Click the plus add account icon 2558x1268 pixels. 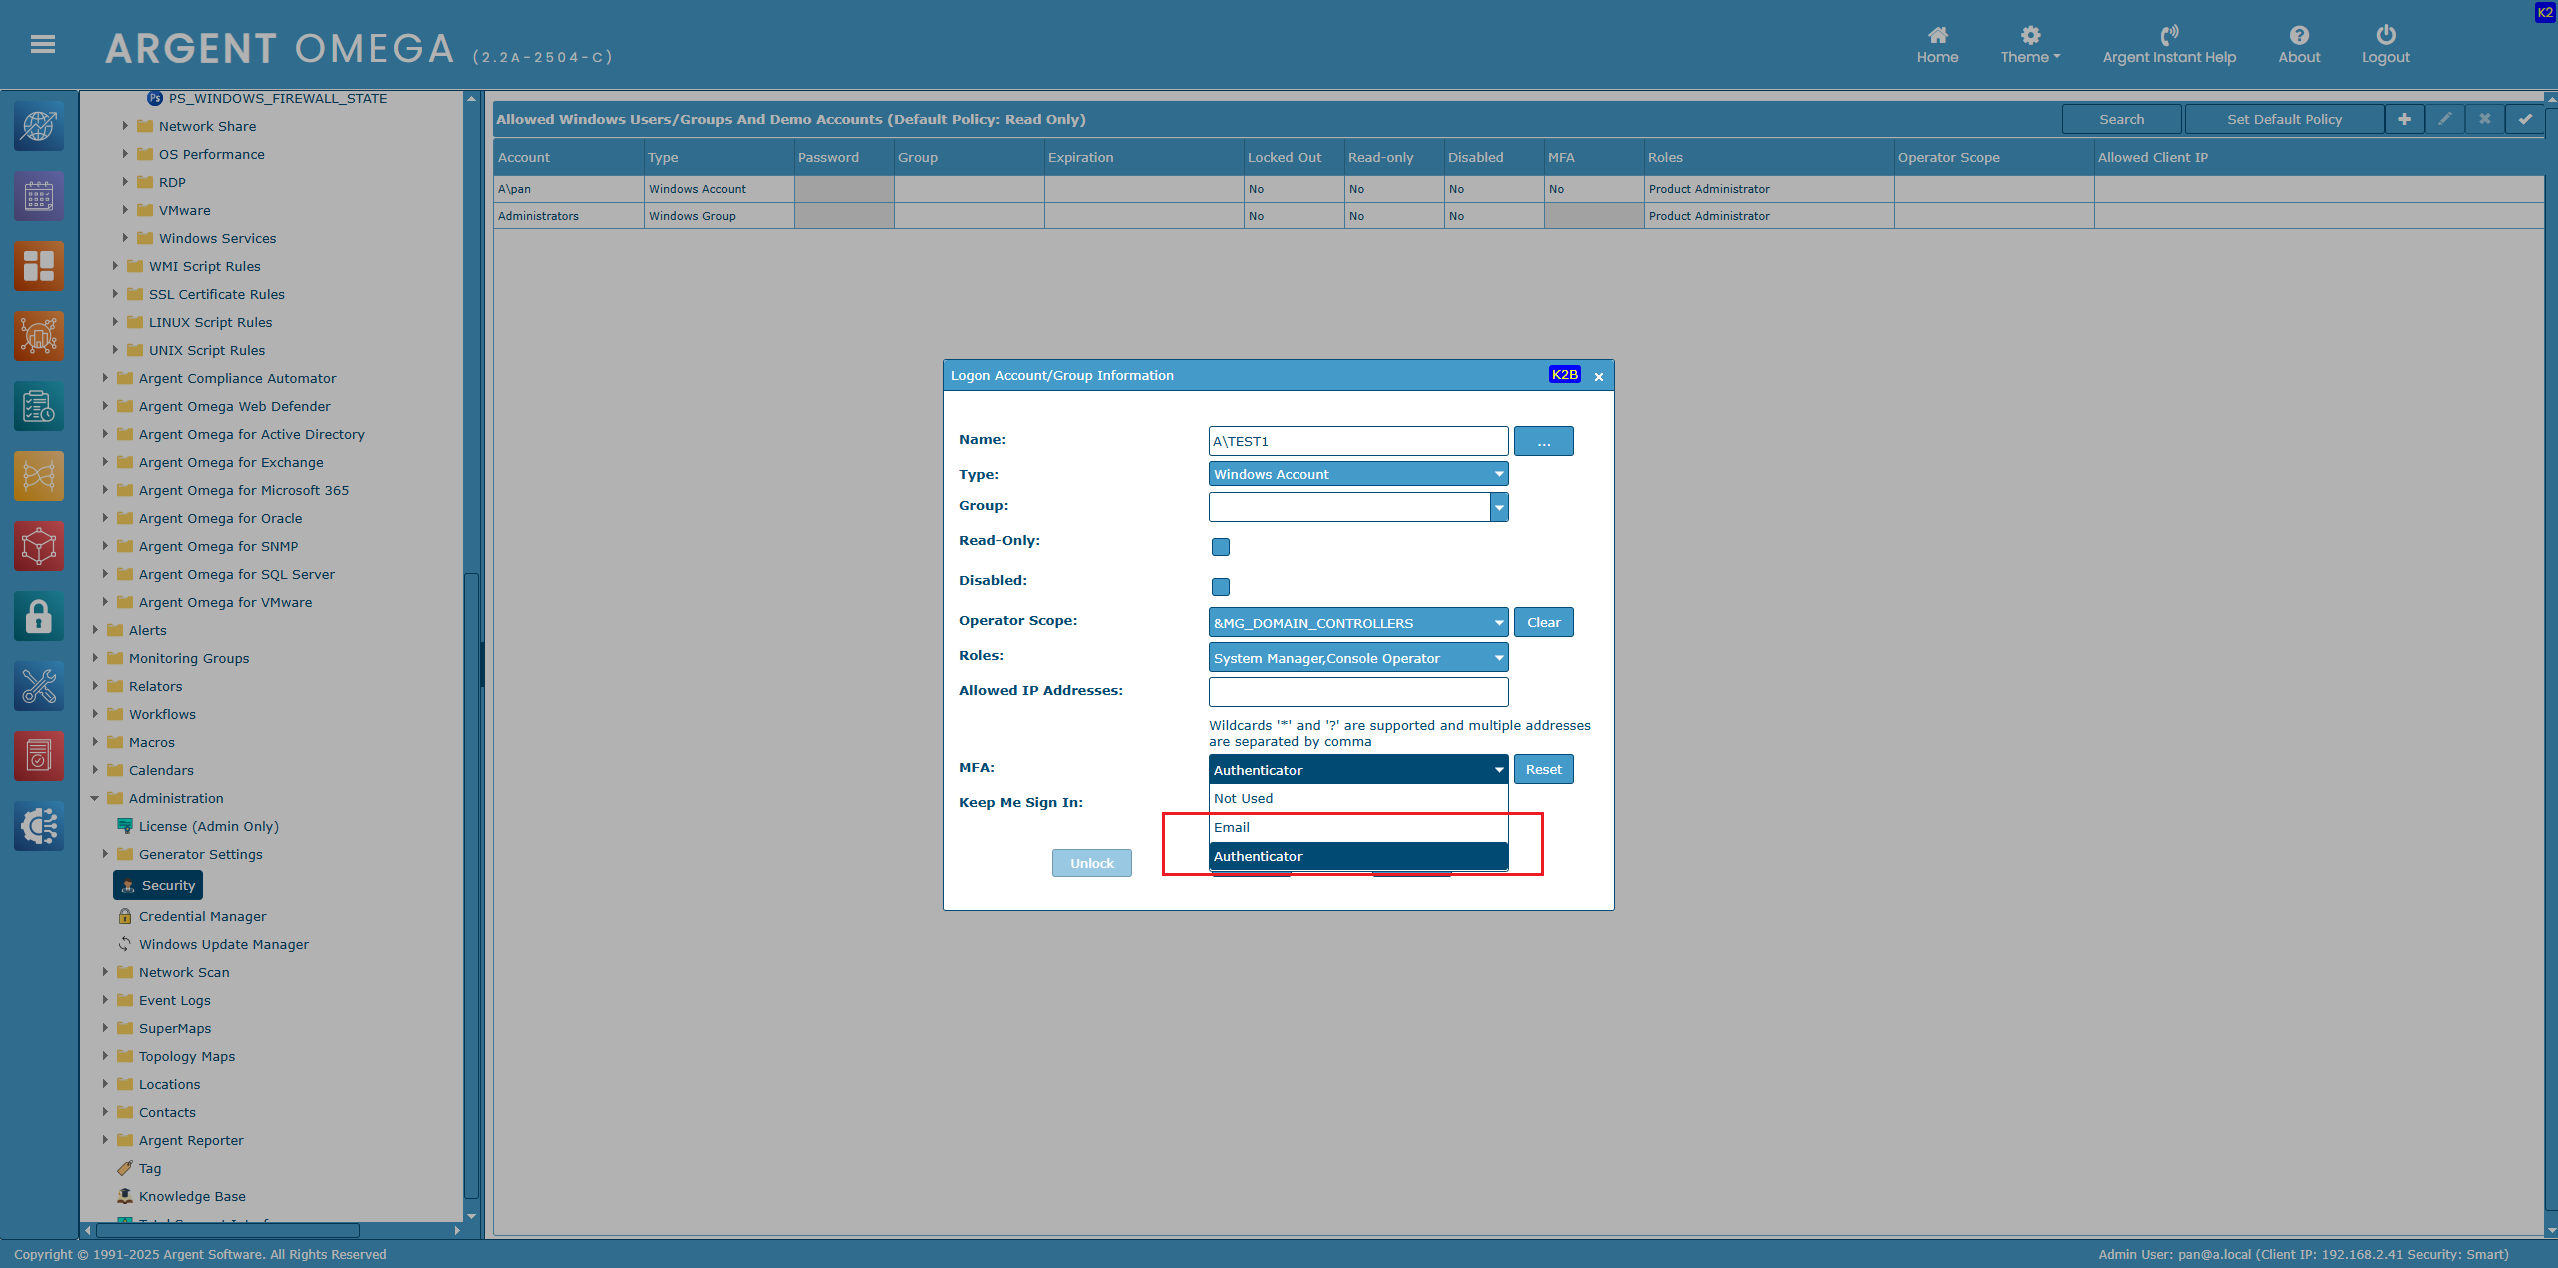coord(2404,119)
